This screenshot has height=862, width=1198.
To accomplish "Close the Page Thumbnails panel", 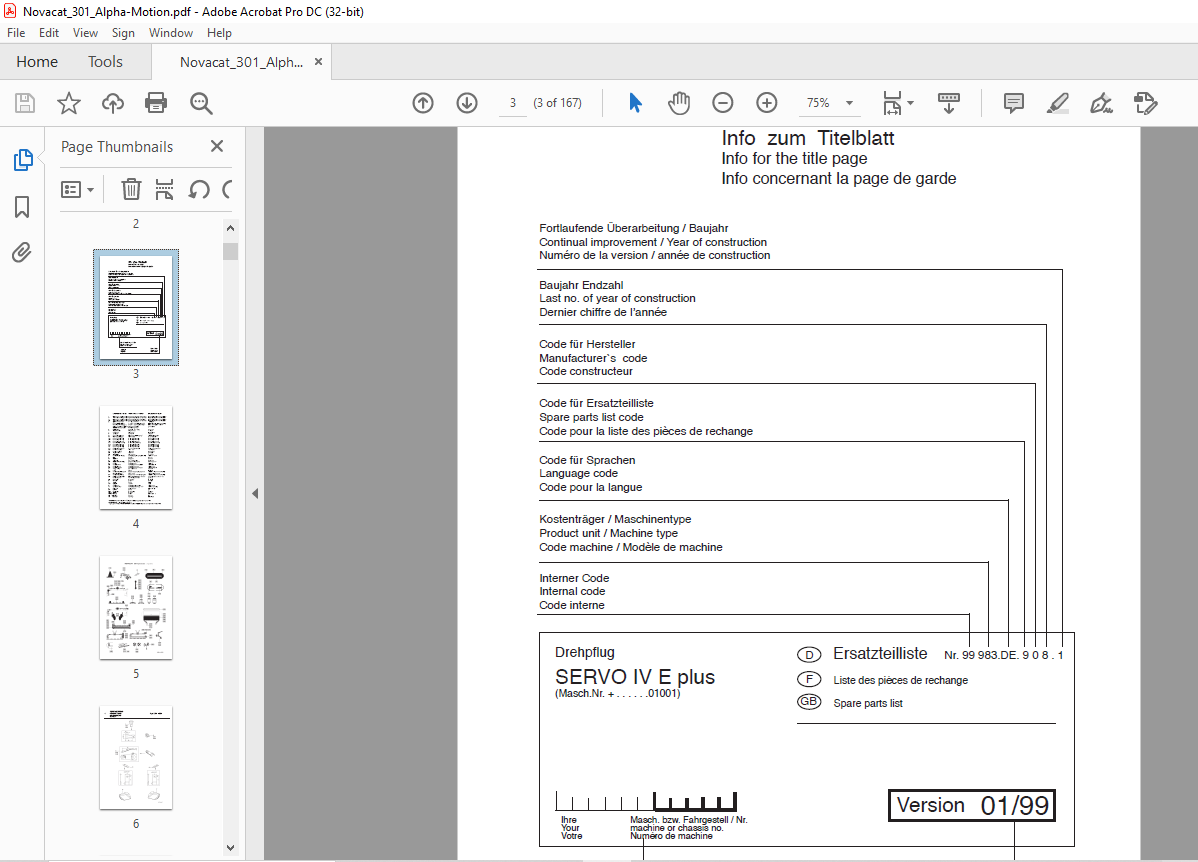I will [x=217, y=146].
